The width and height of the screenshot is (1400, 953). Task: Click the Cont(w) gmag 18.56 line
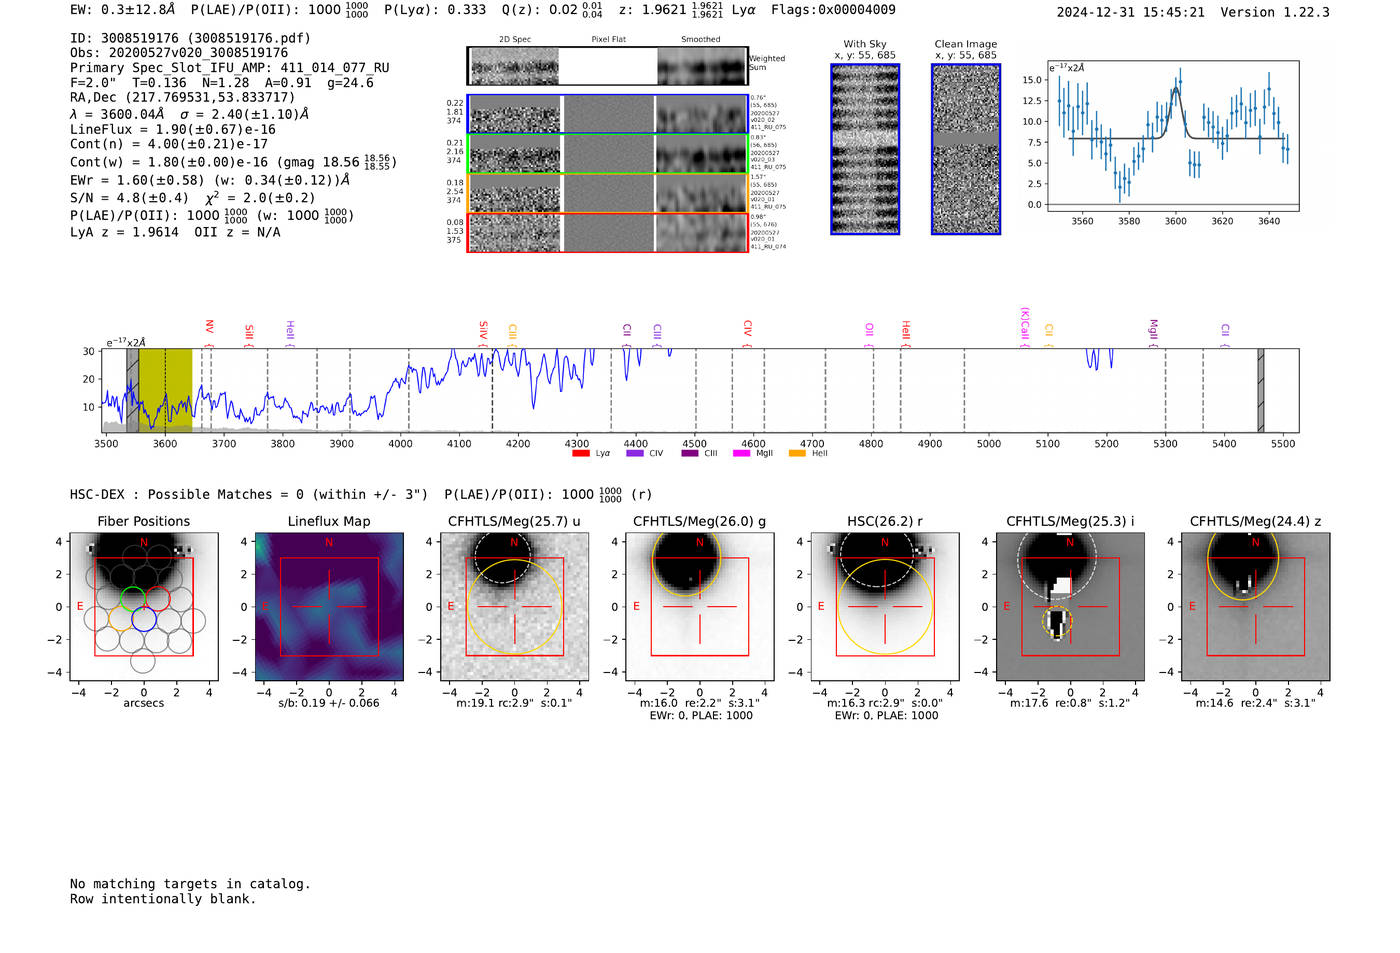point(233,161)
